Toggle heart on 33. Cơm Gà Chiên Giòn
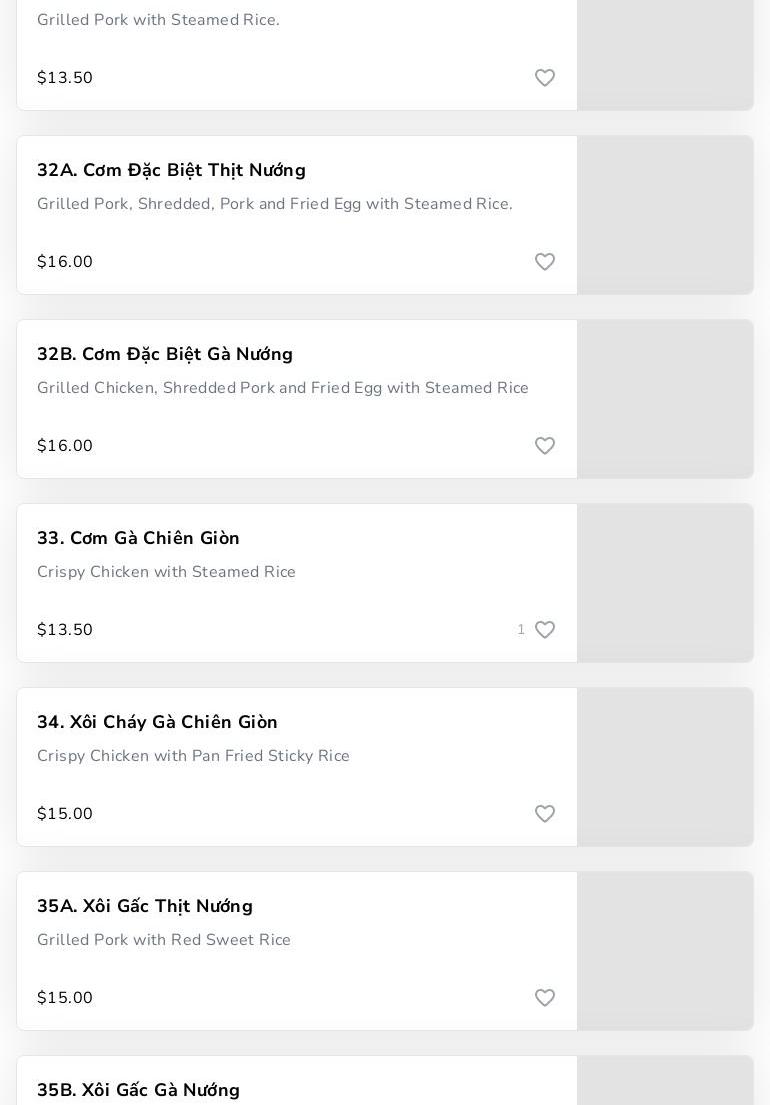The height and width of the screenshot is (1105, 770). (545, 629)
